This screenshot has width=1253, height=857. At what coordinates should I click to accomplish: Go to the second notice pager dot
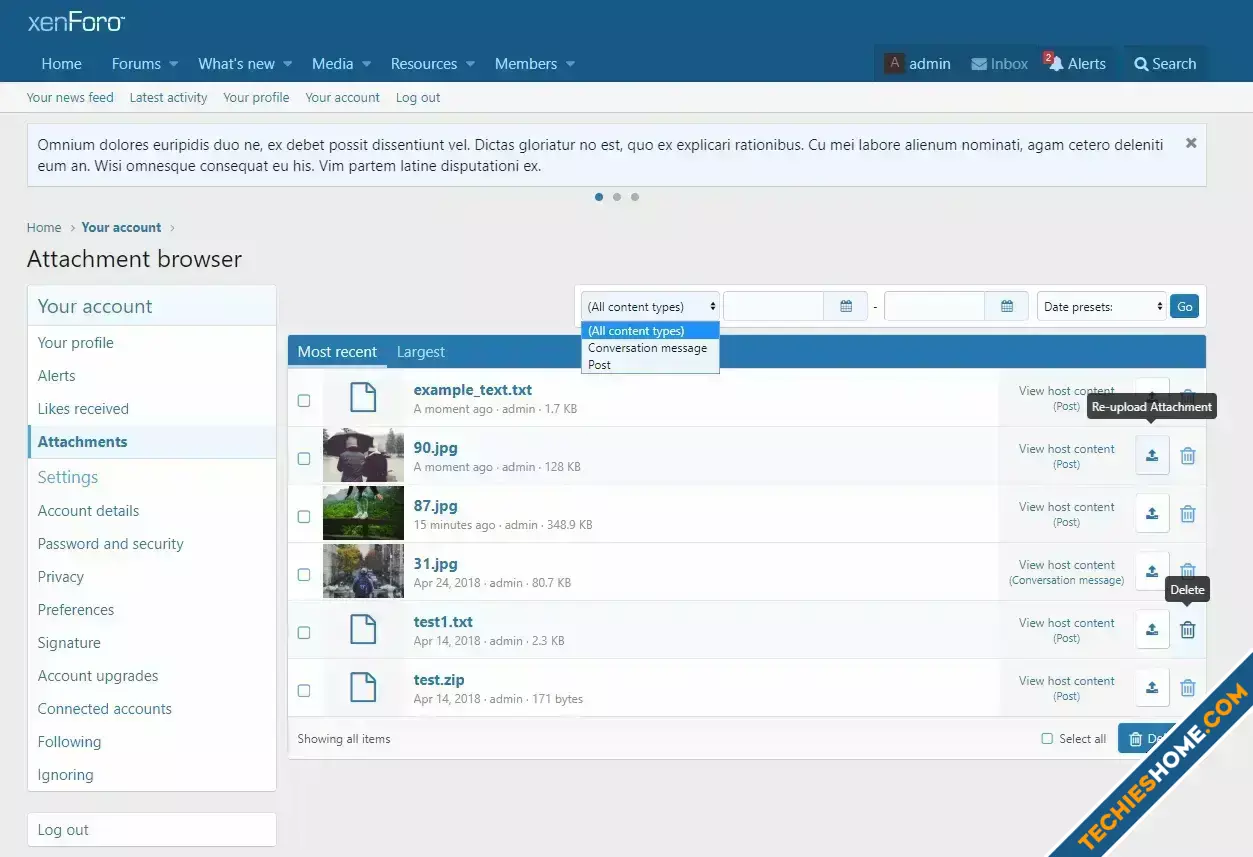617,197
